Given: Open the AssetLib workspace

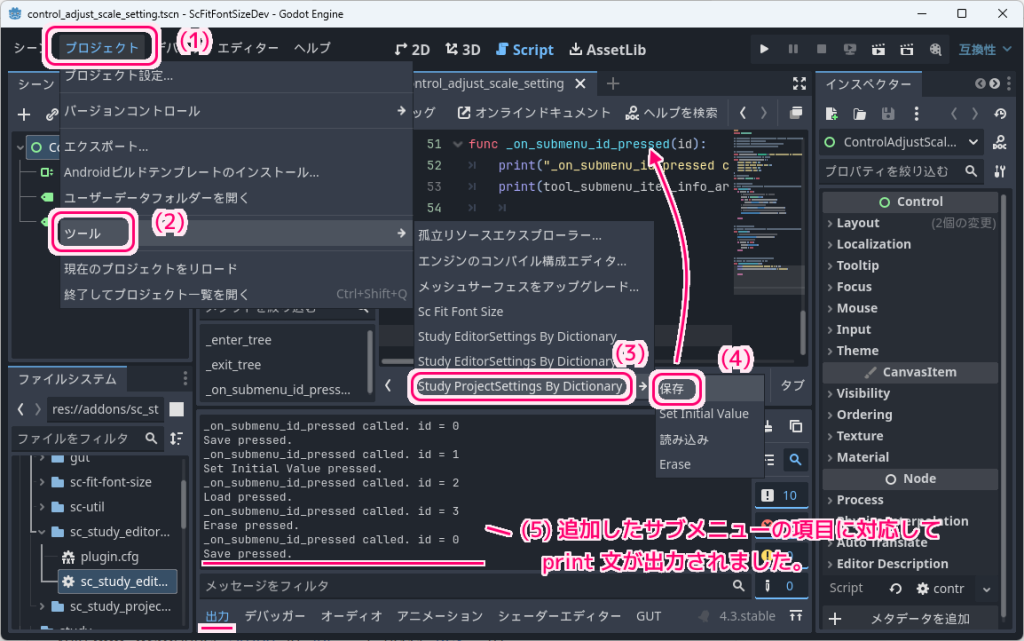Looking at the screenshot, I should tap(608, 48).
